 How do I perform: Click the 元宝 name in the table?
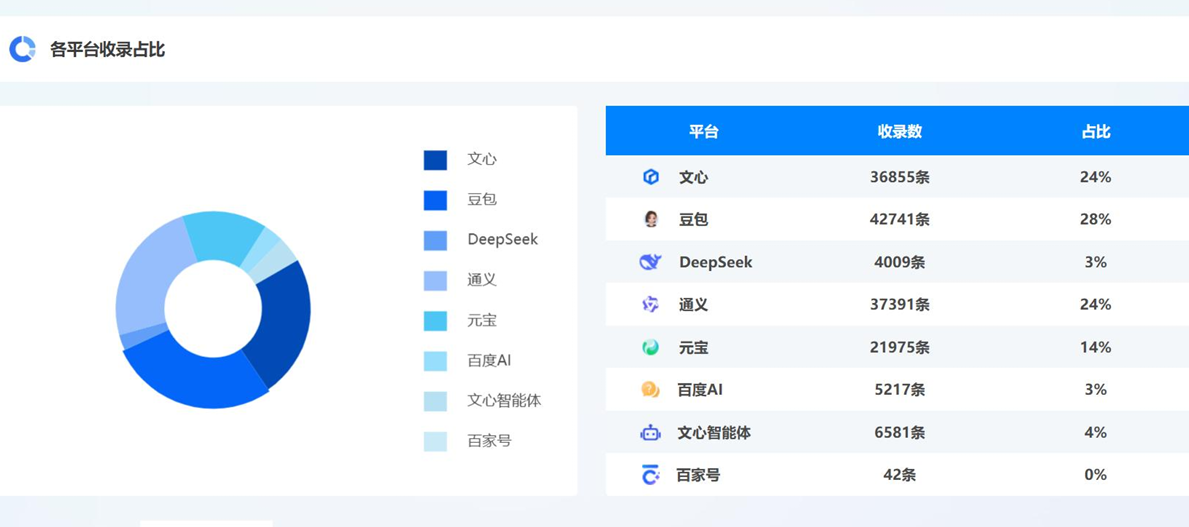[x=693, y=347]
